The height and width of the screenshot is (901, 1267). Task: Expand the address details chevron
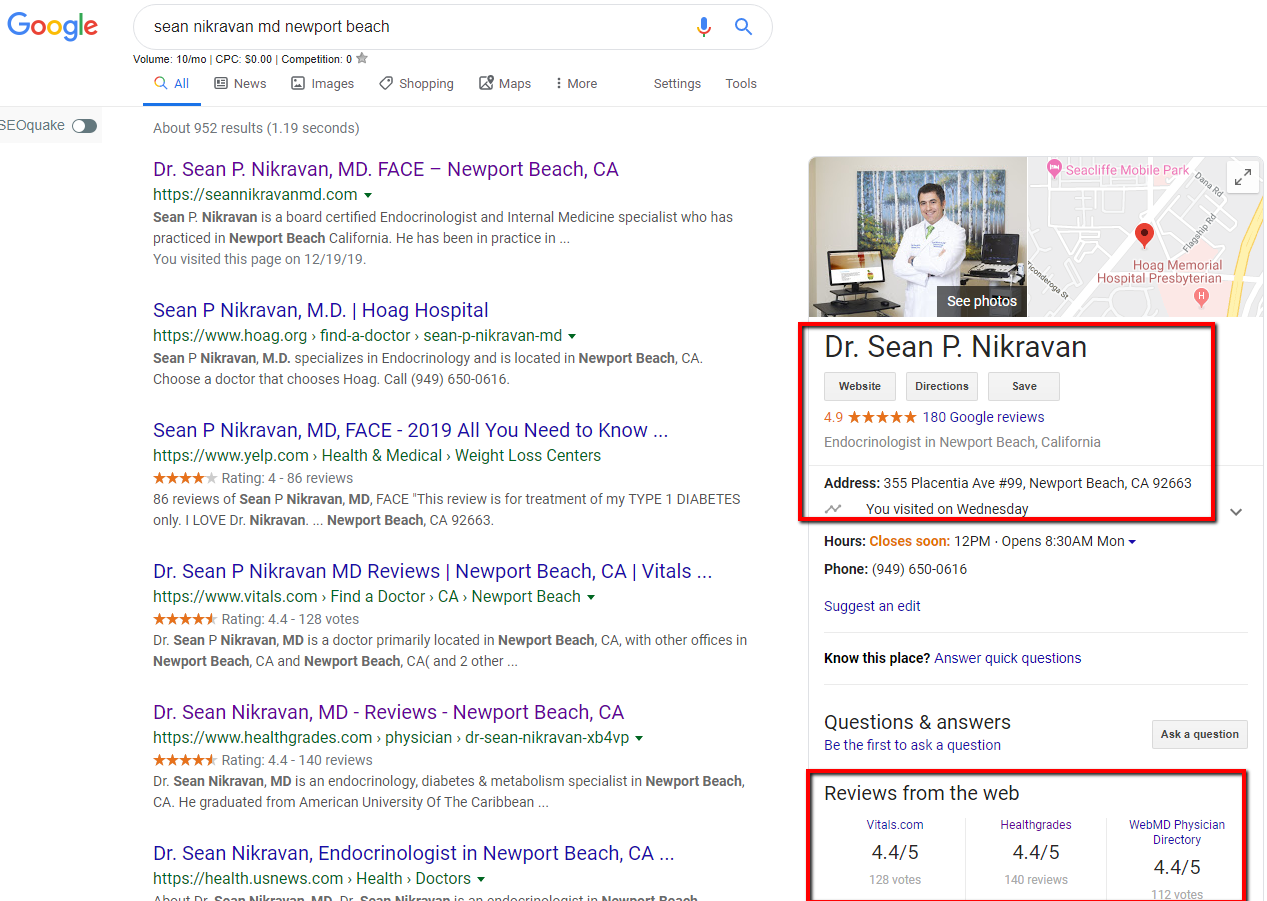[1236, 511]
